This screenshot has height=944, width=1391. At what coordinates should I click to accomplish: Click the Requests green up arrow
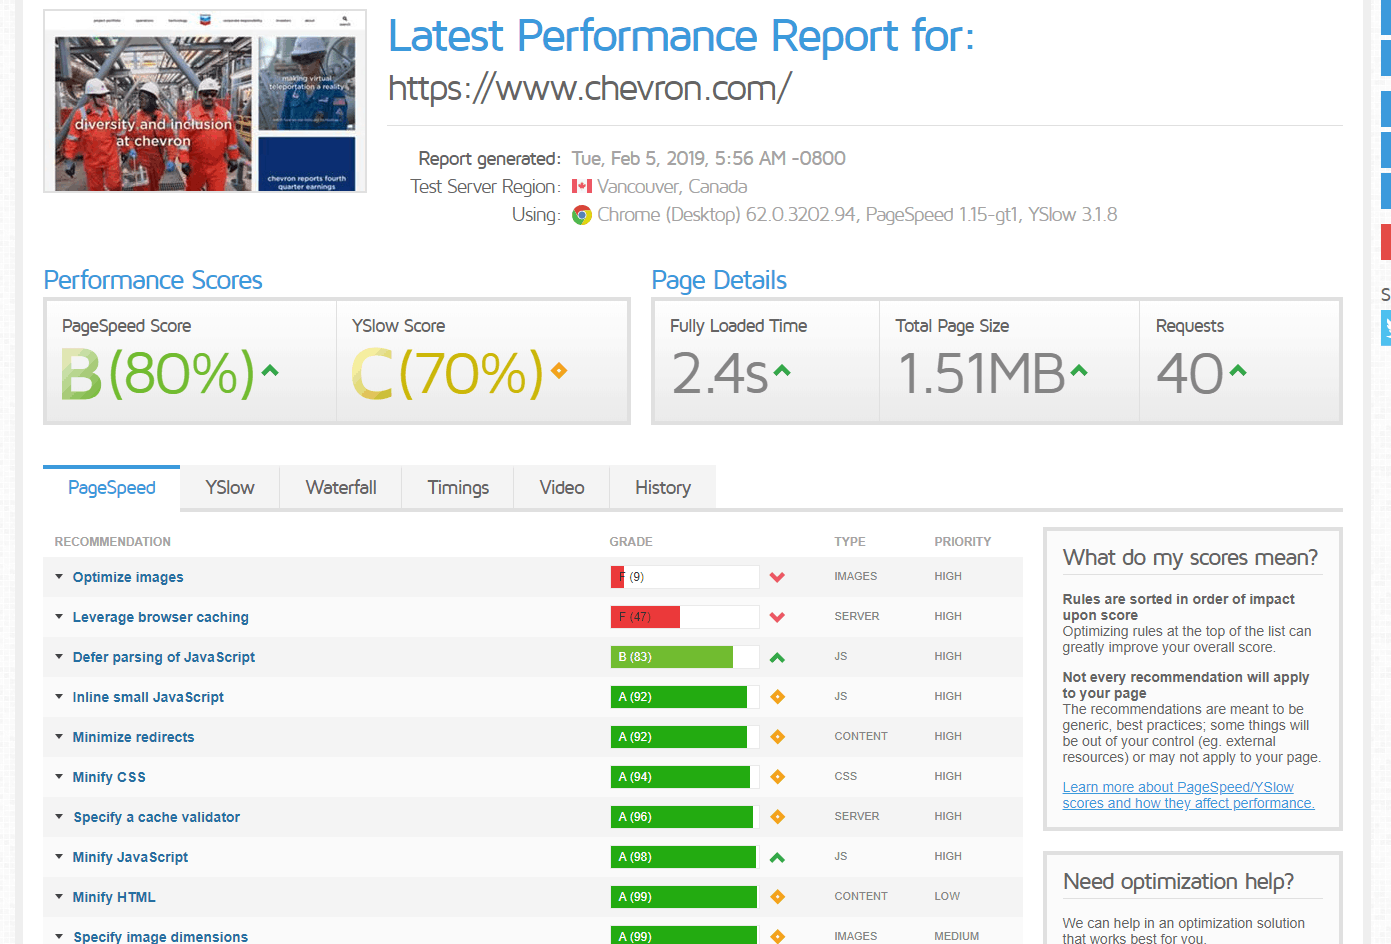(x=1238, y=371)
